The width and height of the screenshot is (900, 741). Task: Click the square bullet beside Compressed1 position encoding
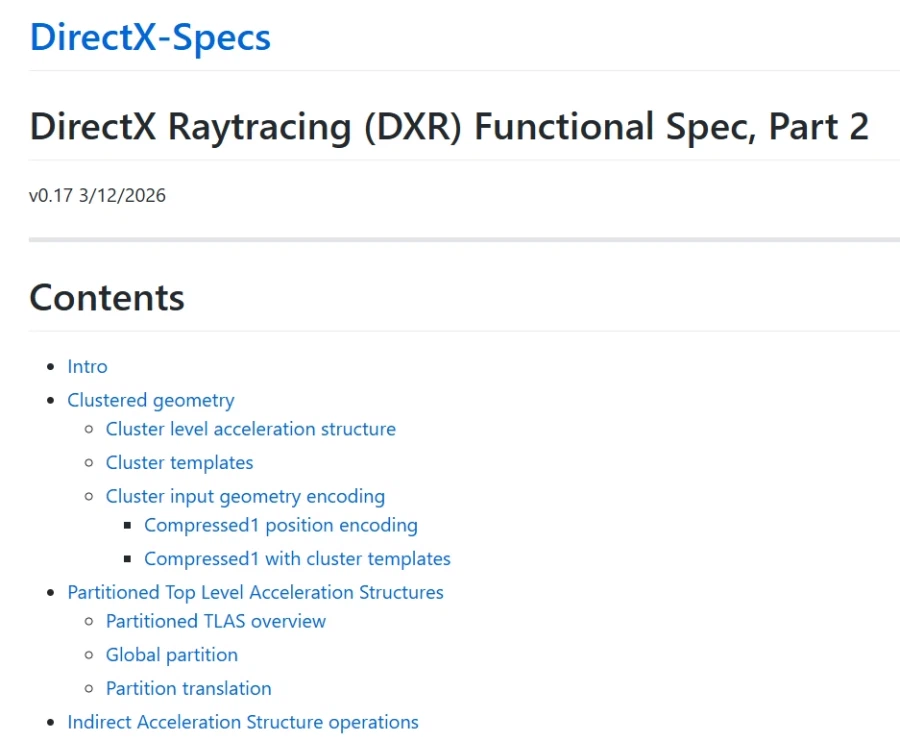click(128, 526)
